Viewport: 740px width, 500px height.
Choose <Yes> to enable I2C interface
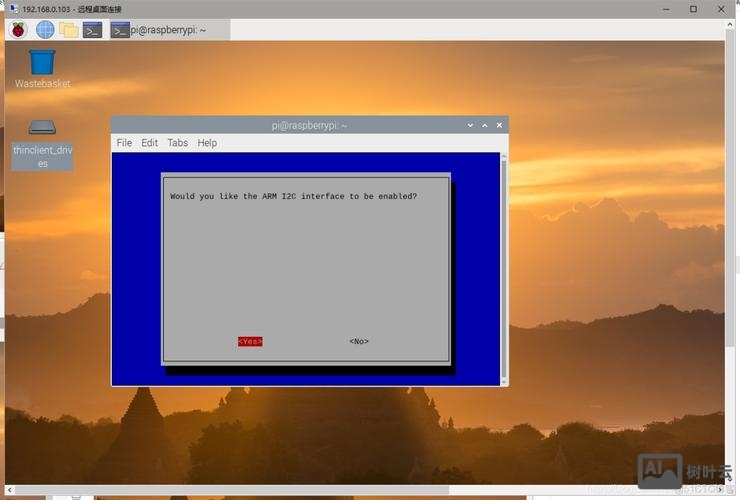tap(250, 341)
